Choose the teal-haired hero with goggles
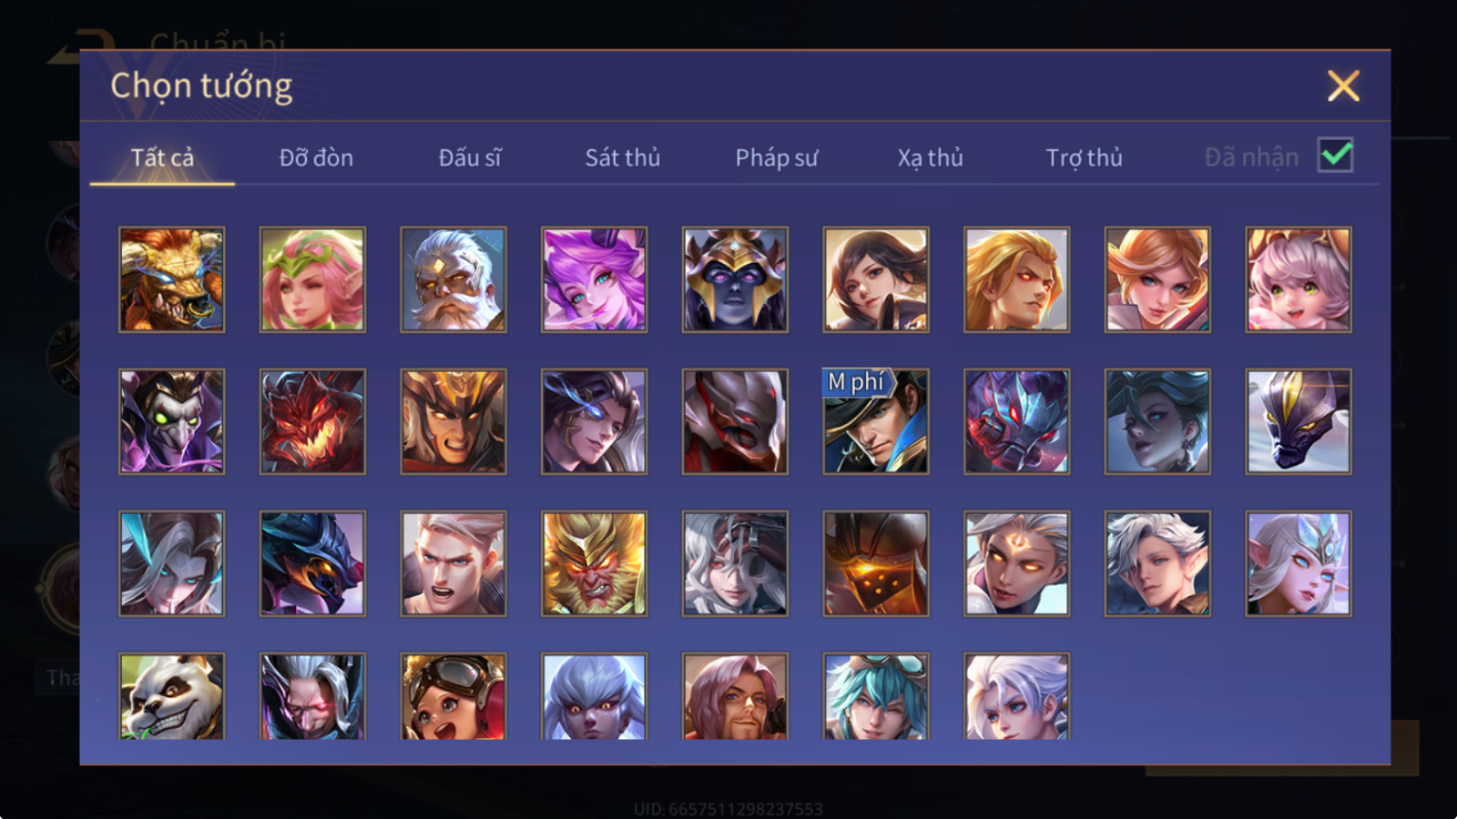Viewport: 1457px width, 819px height. pos(875,696)
